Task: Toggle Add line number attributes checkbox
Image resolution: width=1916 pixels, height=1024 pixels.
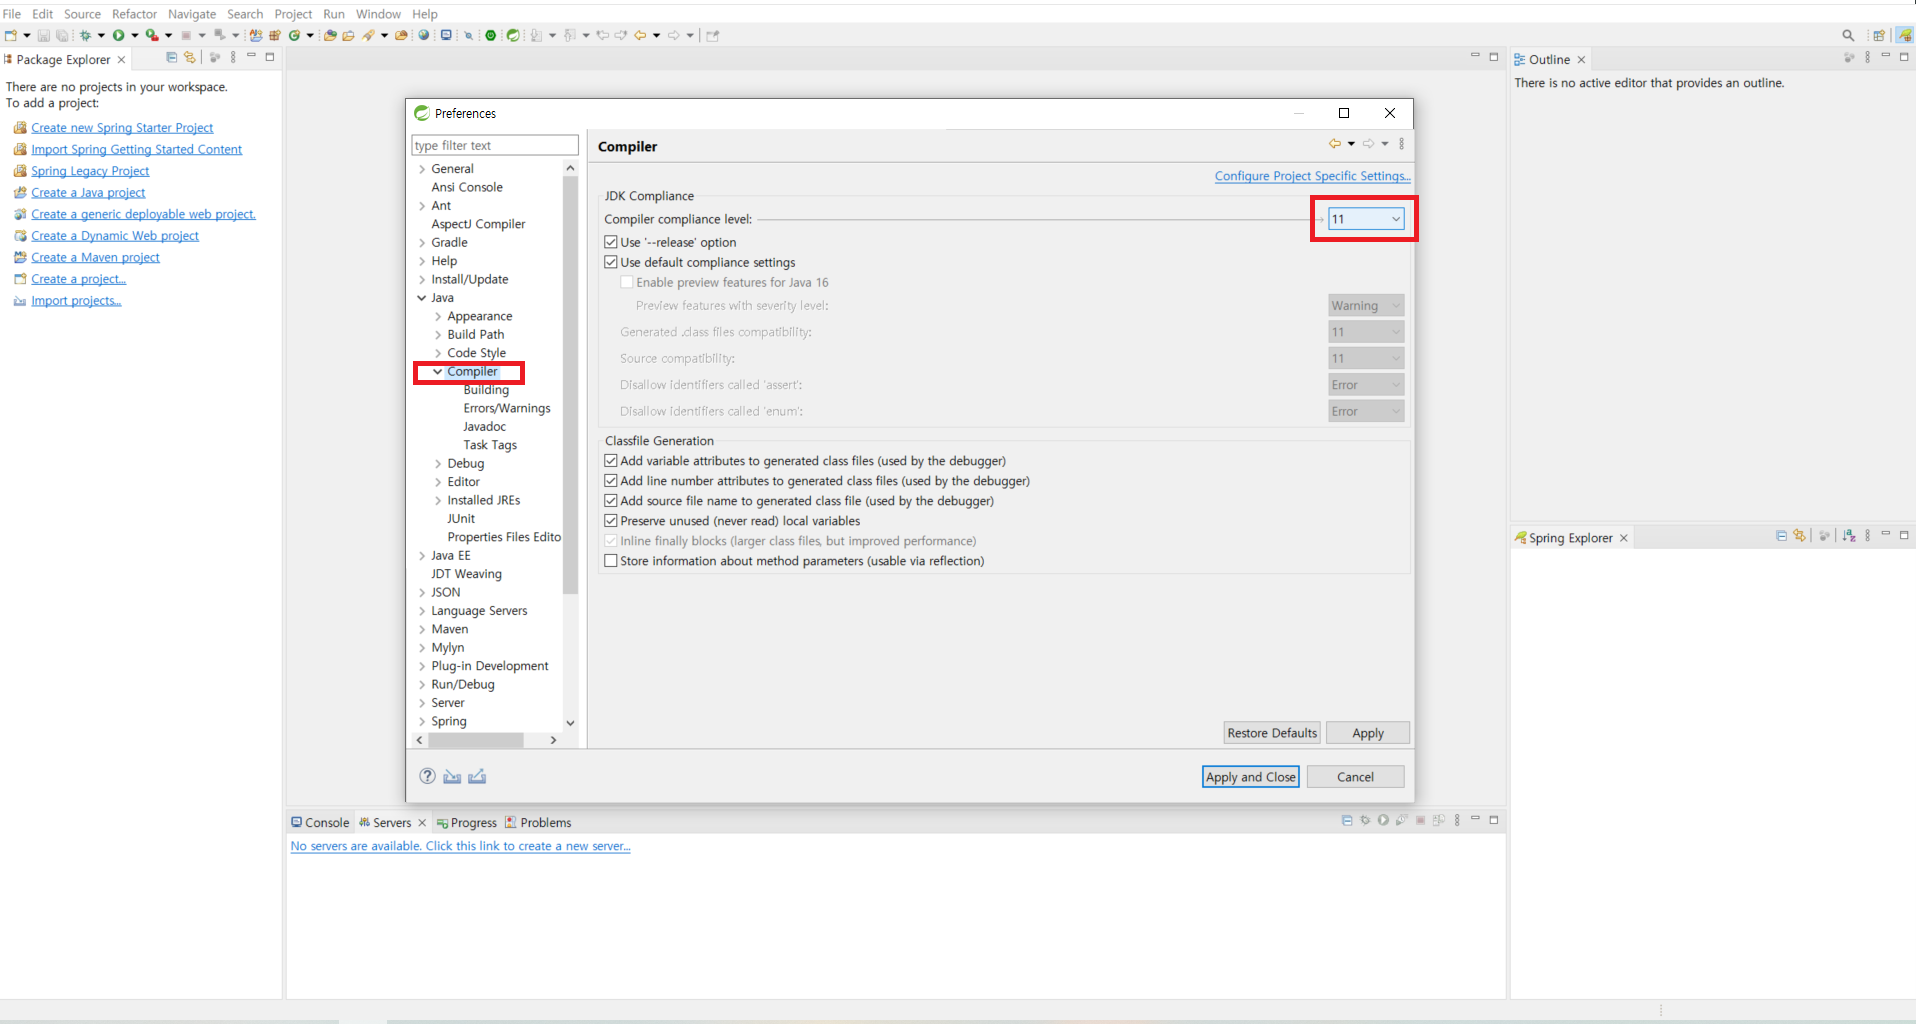Action: click(611, 481)
